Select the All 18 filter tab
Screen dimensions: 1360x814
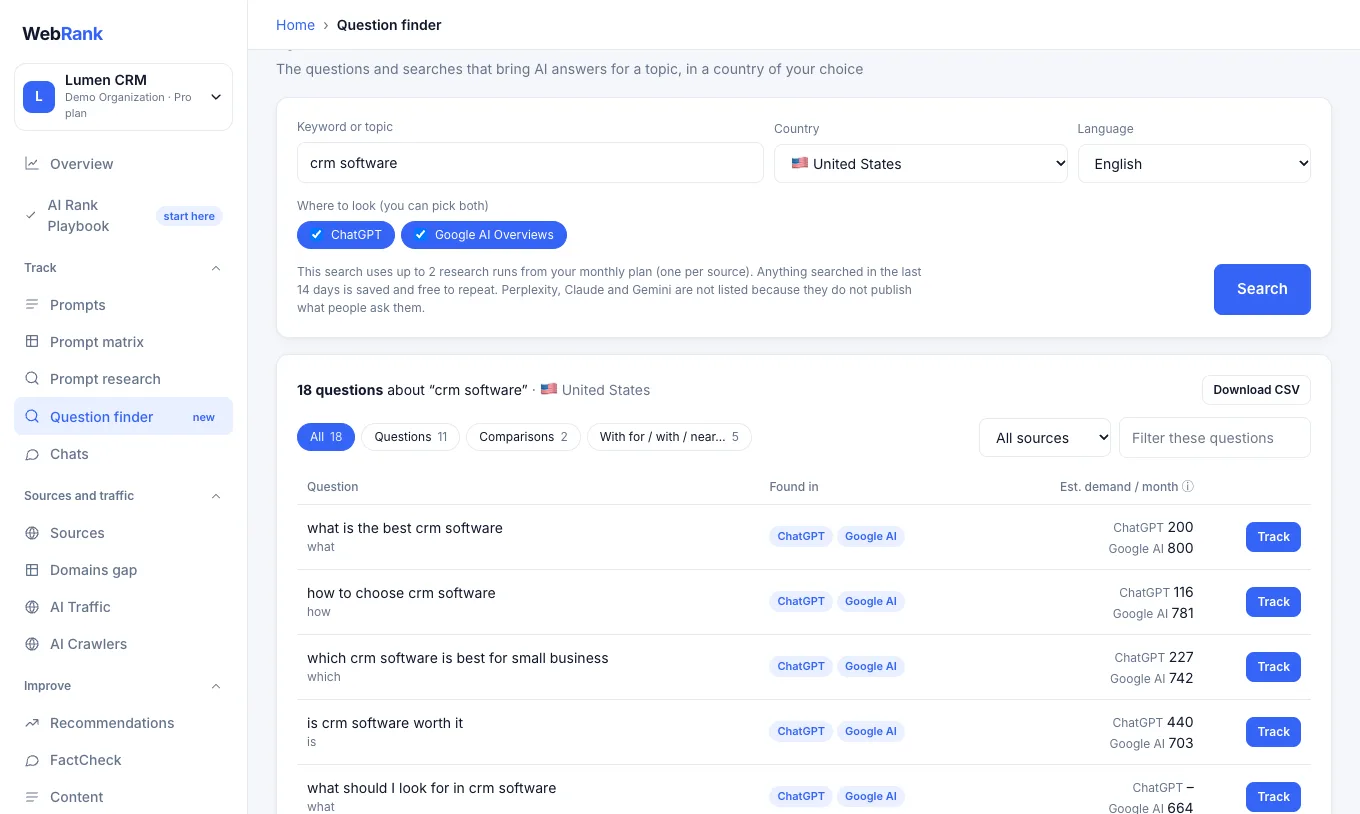(x=326, y=437)
